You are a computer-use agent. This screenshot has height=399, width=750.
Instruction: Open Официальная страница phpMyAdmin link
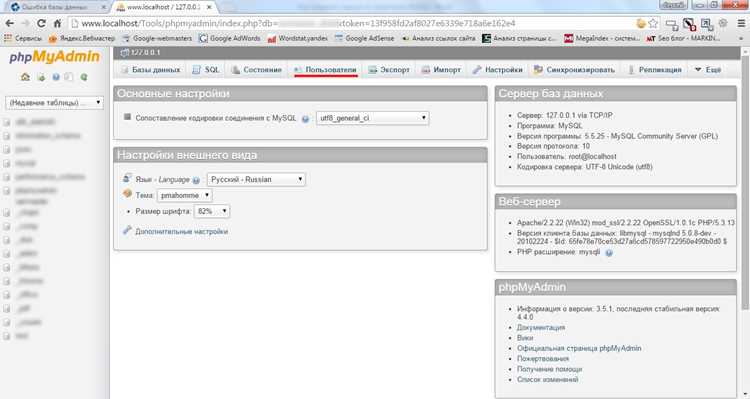tap(579, 348)
